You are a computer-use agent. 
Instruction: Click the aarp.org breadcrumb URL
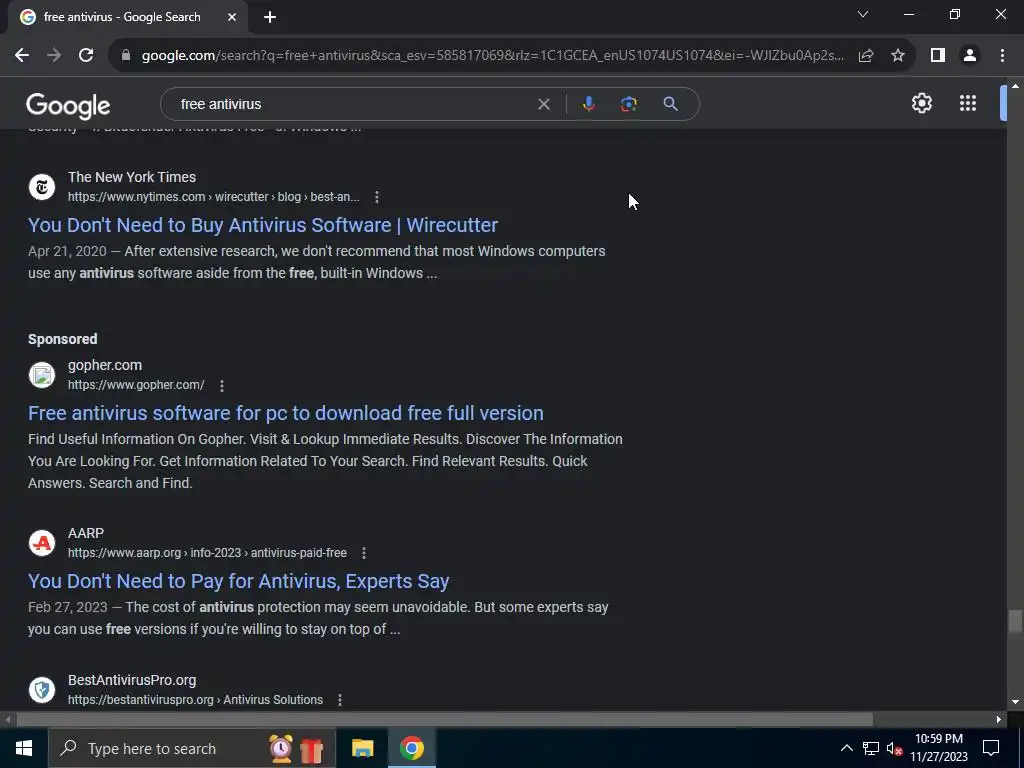[x=207, y=553]
